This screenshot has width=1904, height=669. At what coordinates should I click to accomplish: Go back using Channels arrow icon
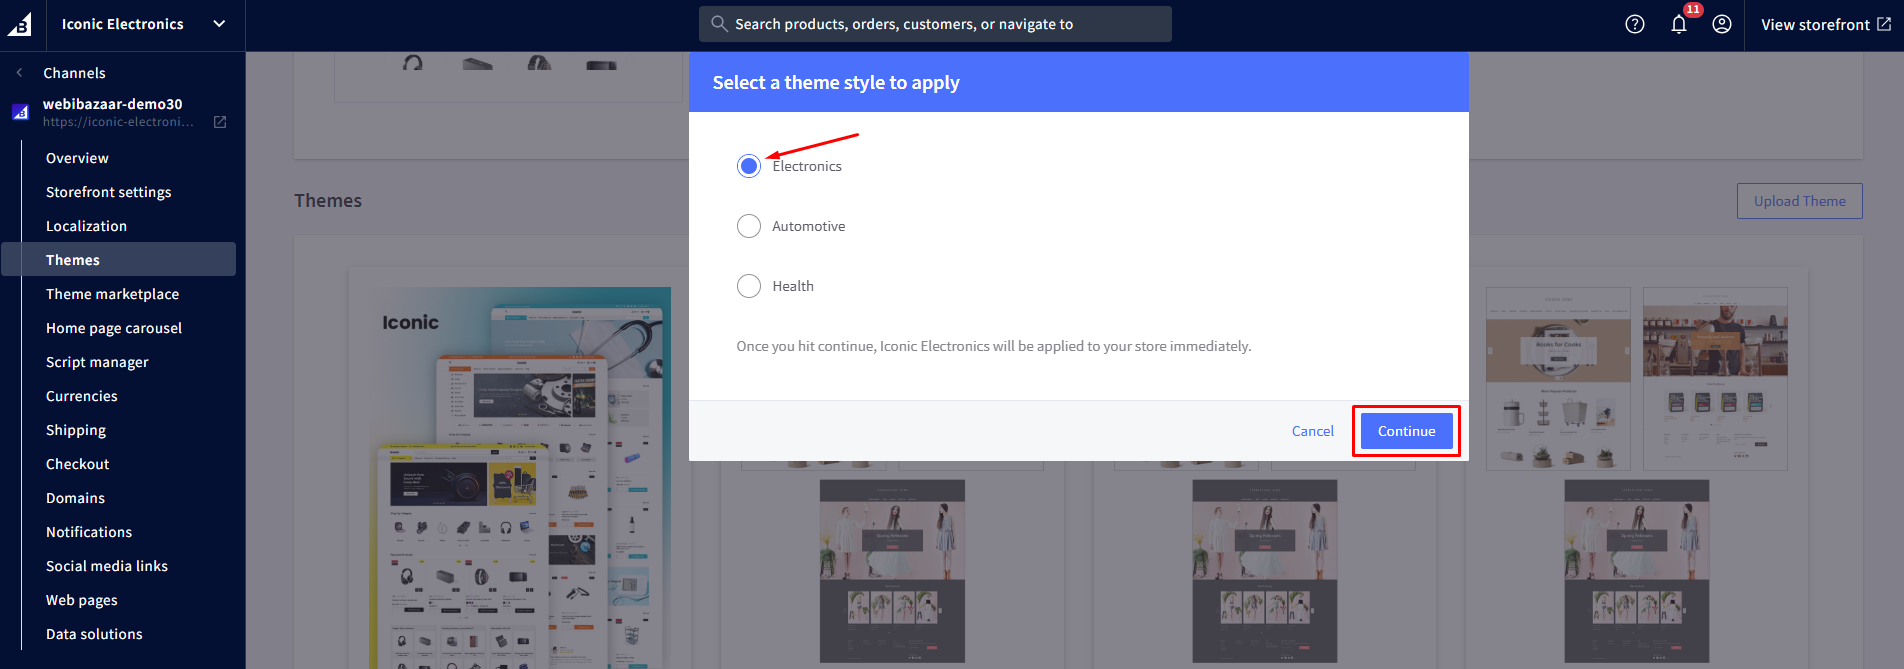coord(19,73)
